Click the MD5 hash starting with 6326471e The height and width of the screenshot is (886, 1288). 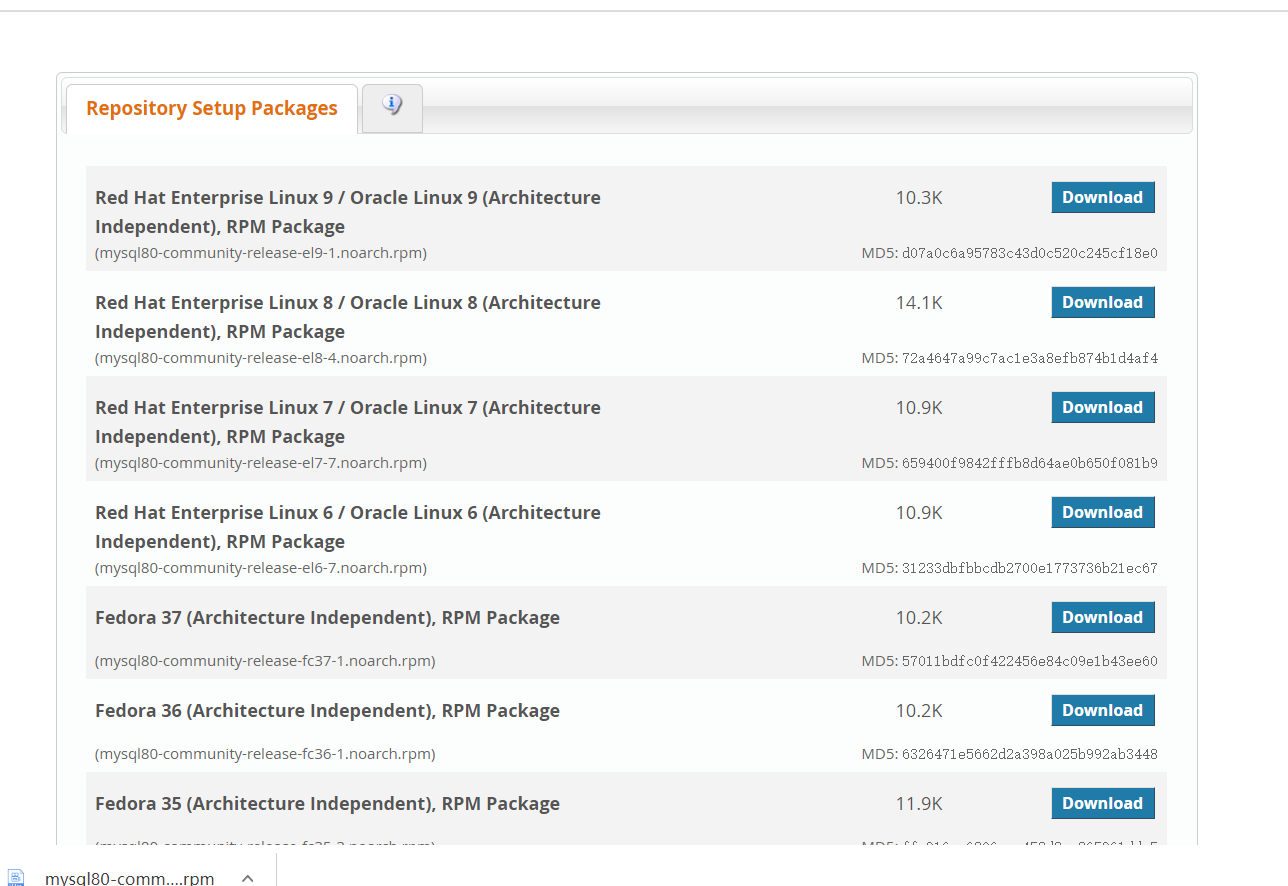1030,754
